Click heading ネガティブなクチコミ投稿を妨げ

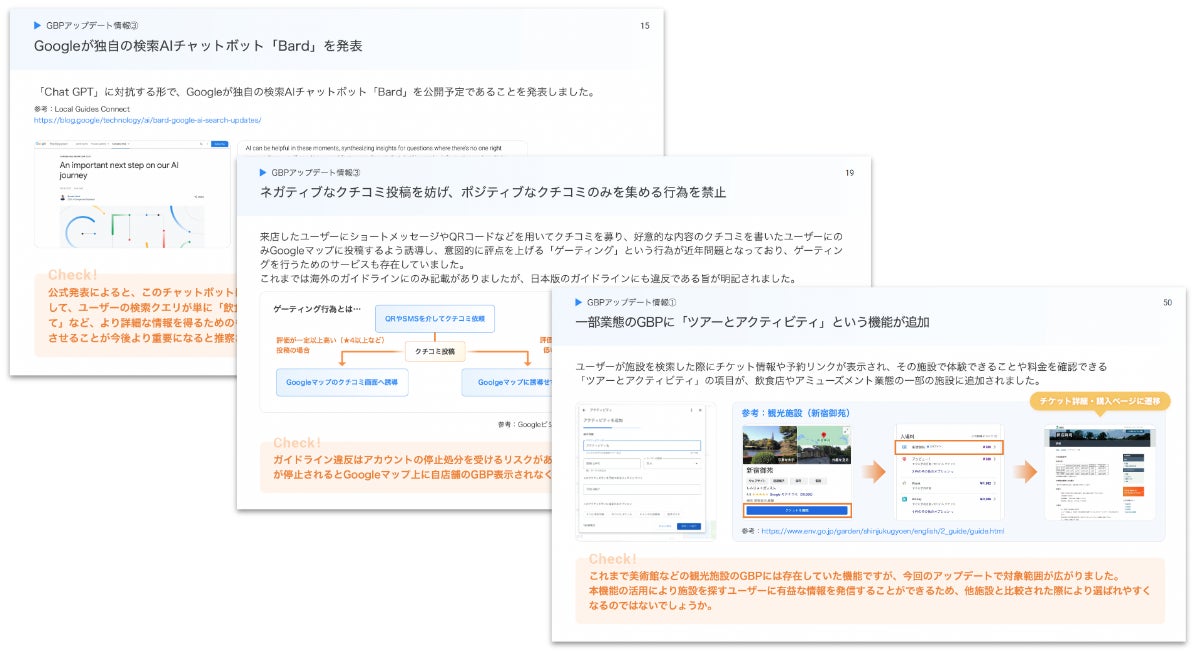point(492,193)
